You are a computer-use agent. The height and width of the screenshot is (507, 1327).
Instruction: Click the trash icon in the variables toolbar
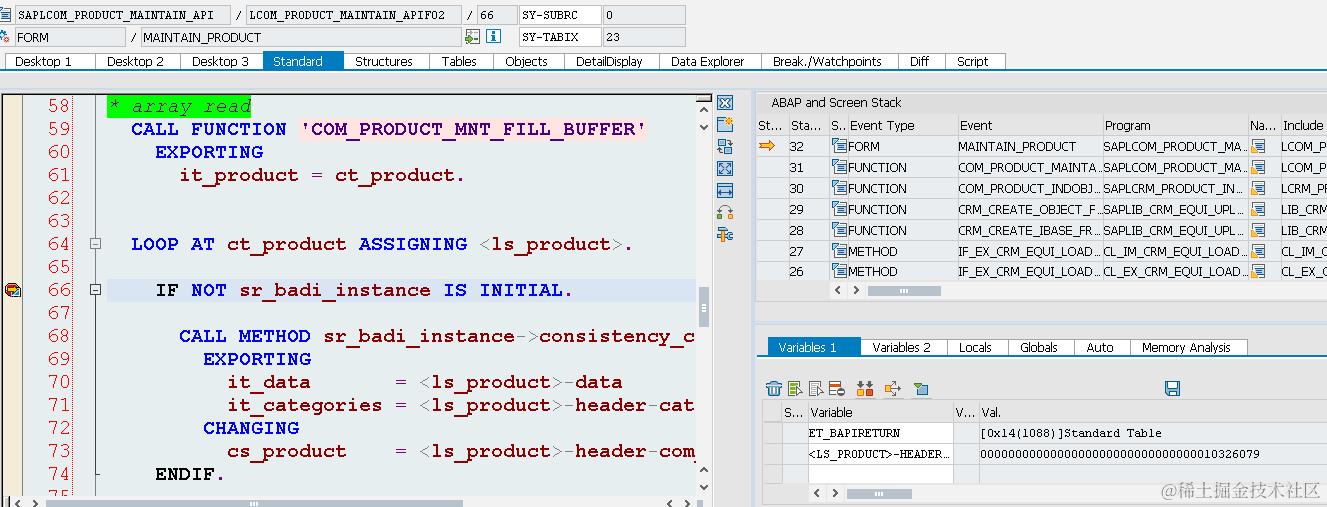click(x=773, y=388)
